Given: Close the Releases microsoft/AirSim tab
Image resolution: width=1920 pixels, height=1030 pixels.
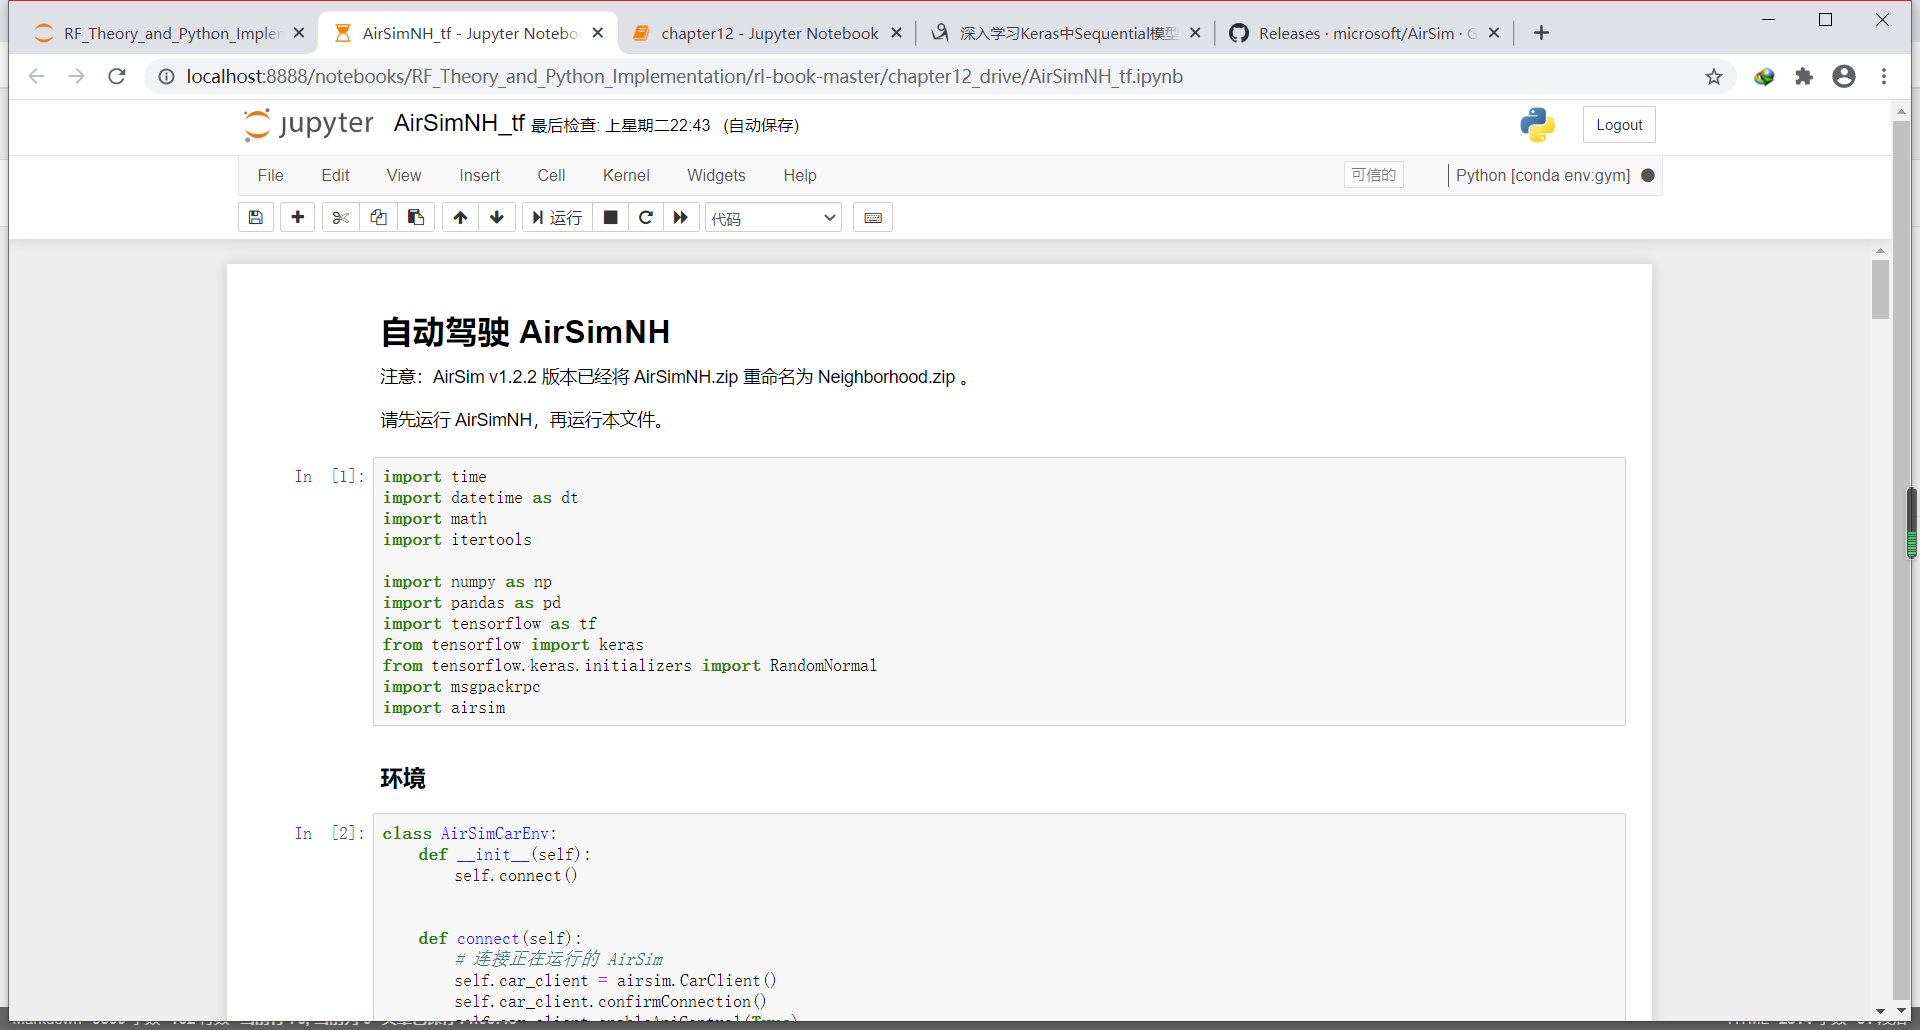Looking at the screenshot, I should point(1494,33).
